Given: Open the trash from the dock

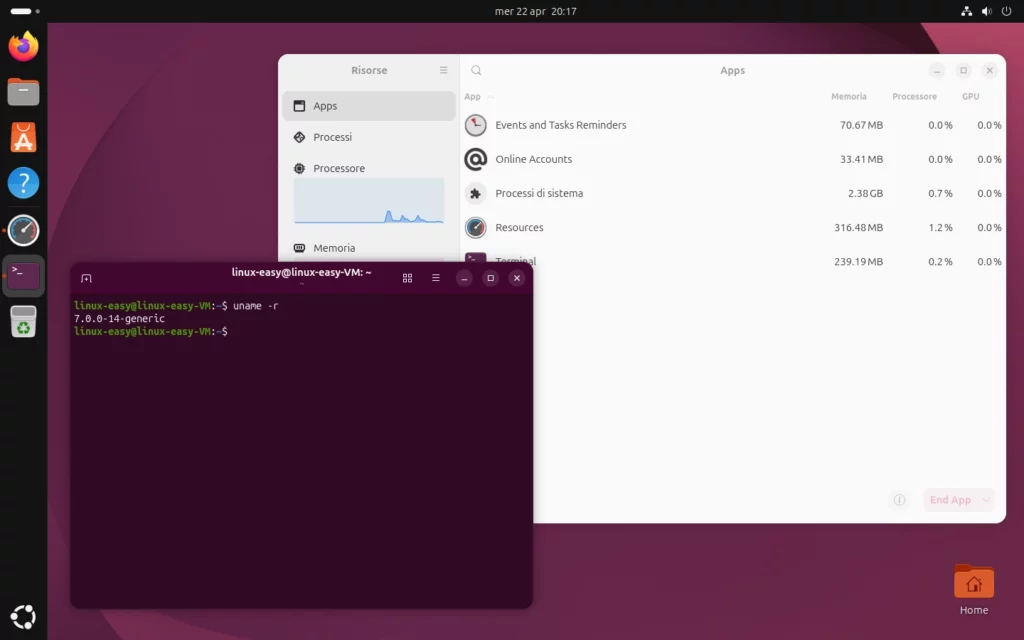Looking at the screenshot, I should pos(23,322).
